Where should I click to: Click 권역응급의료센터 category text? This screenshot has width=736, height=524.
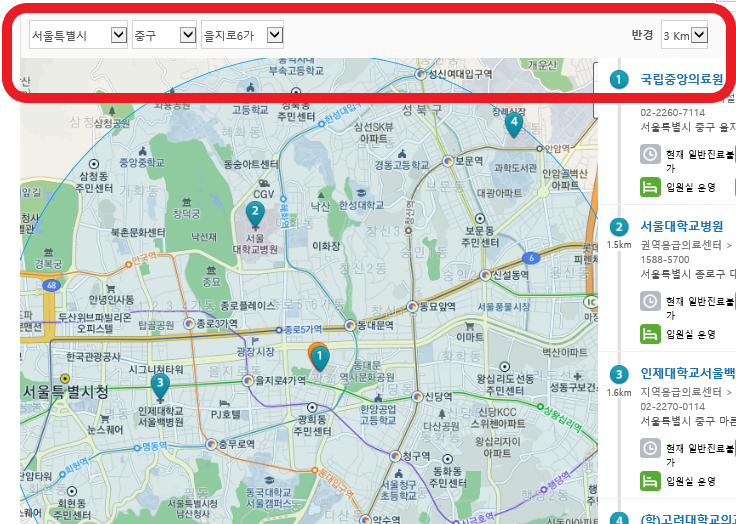pyautogui.click(x=681, y=245)
